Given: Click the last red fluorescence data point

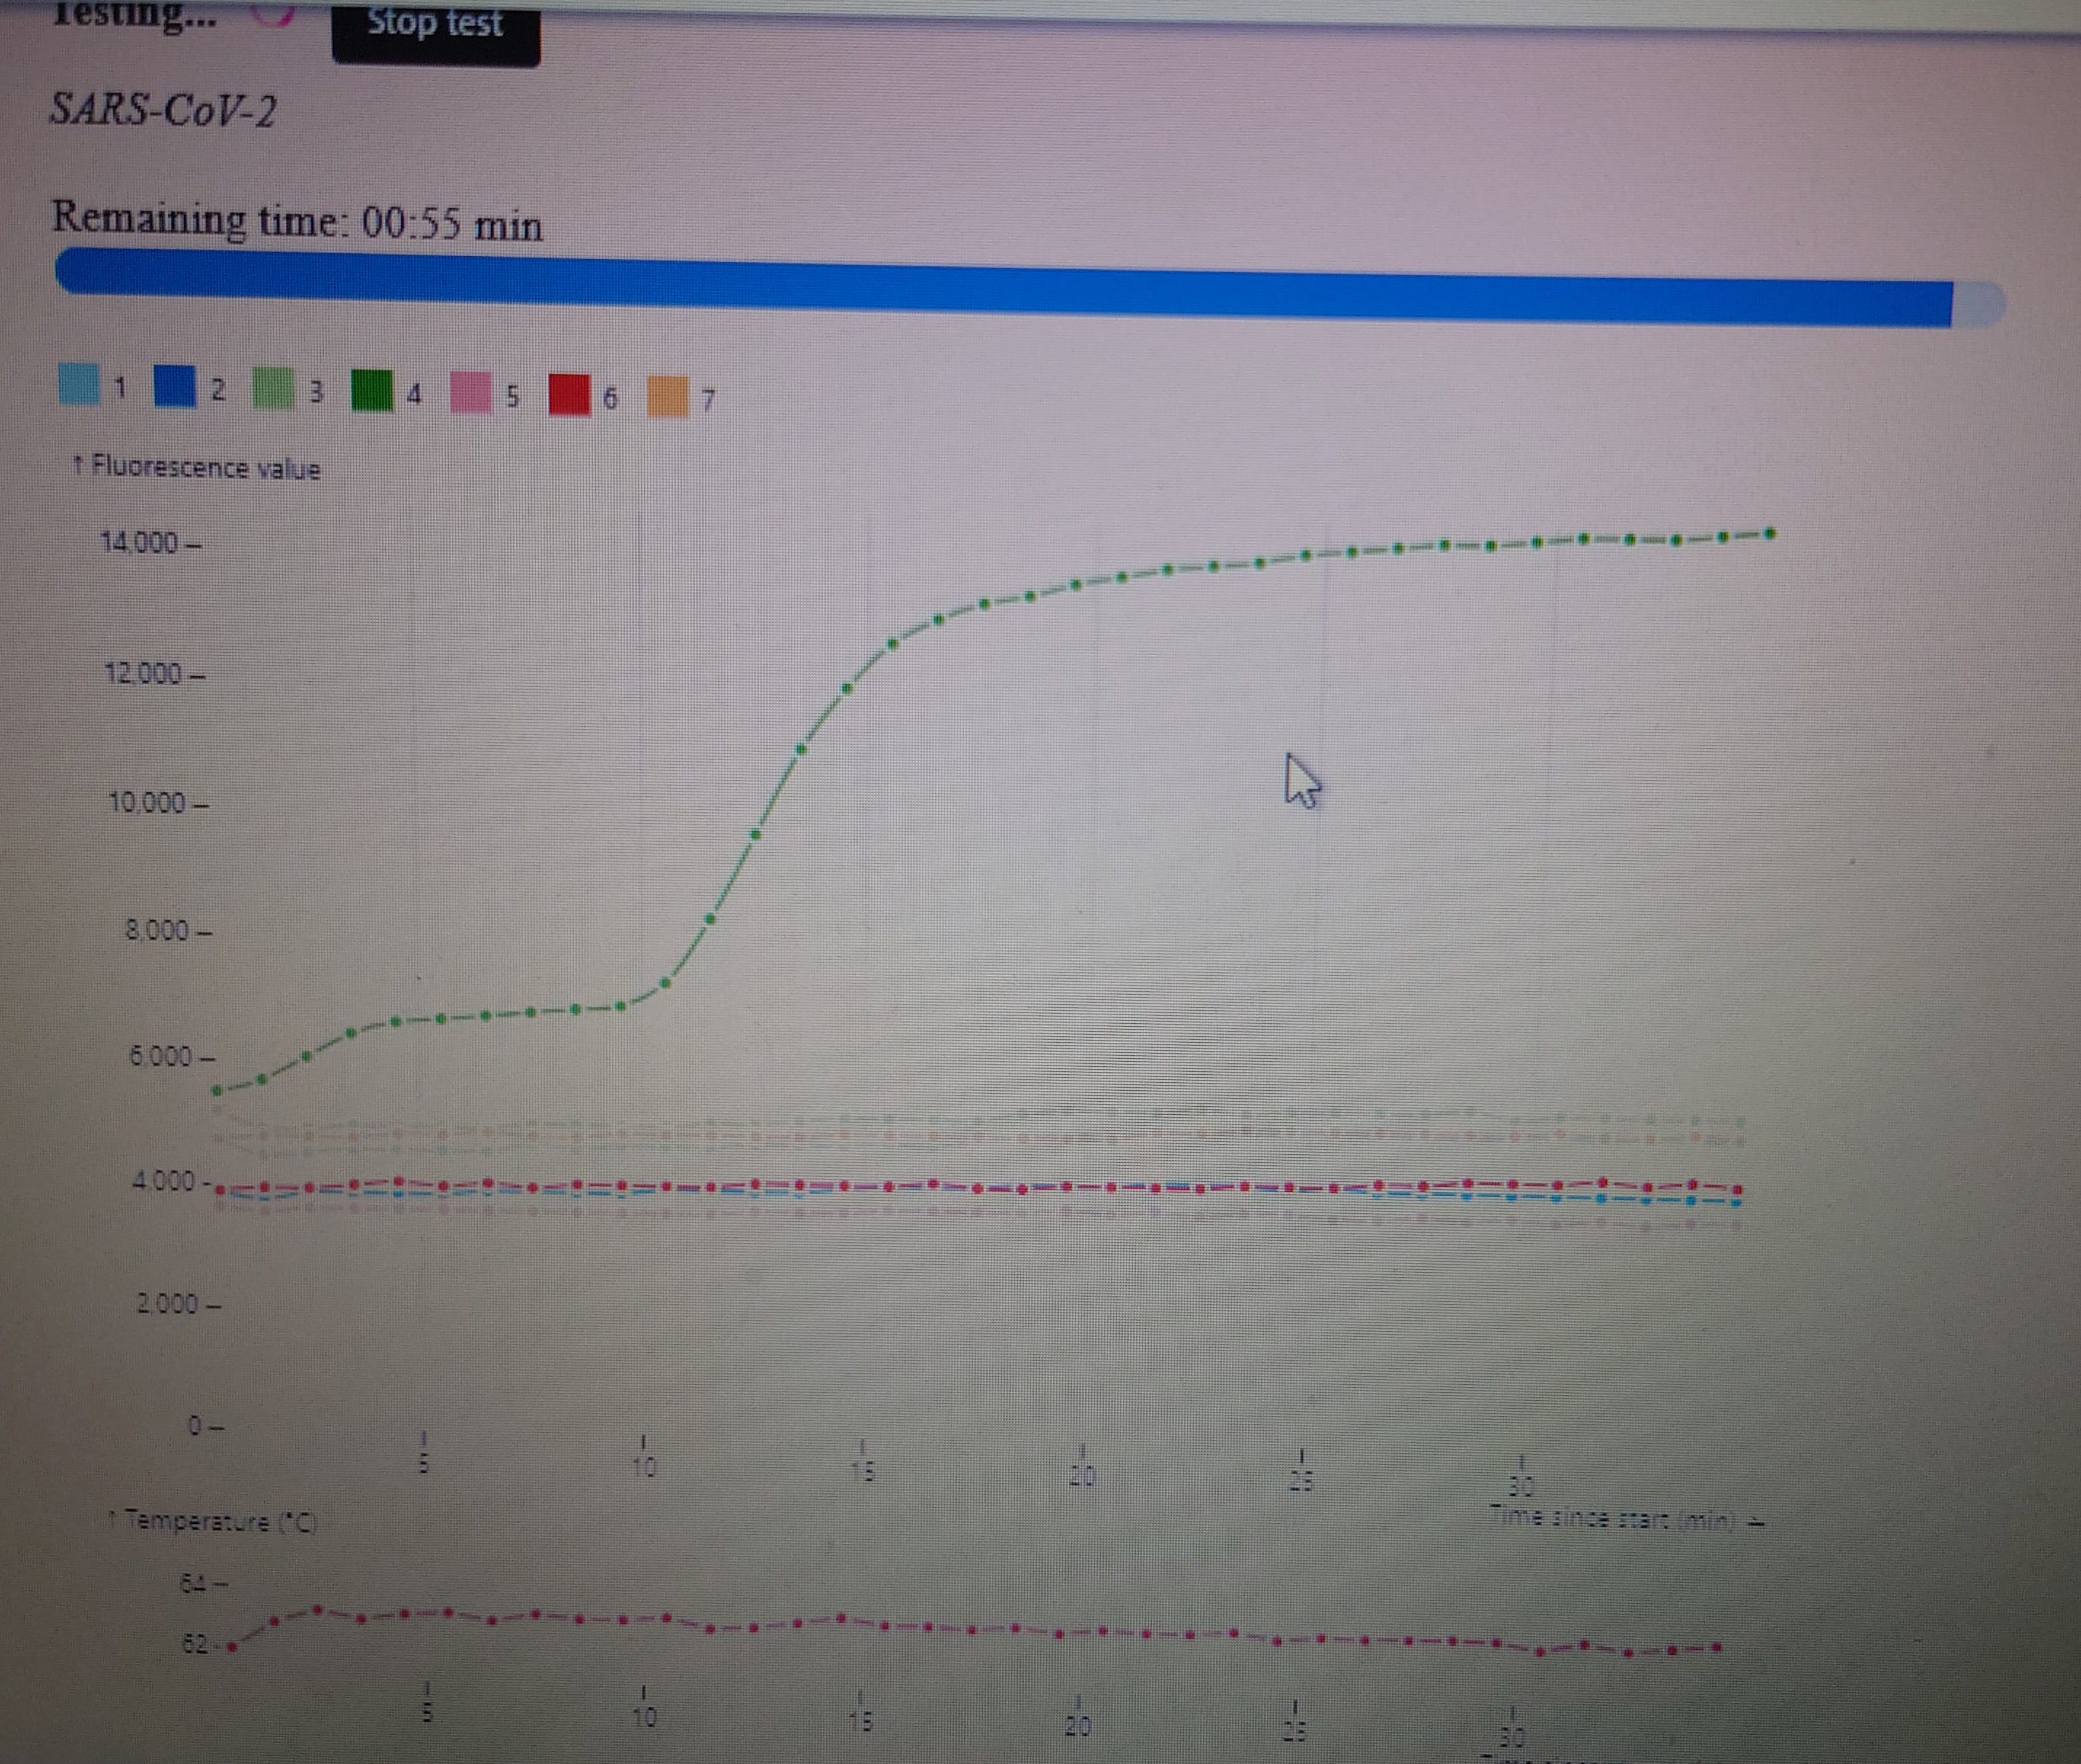Looking at the screenshot, I should [x=1737, y=1189].
